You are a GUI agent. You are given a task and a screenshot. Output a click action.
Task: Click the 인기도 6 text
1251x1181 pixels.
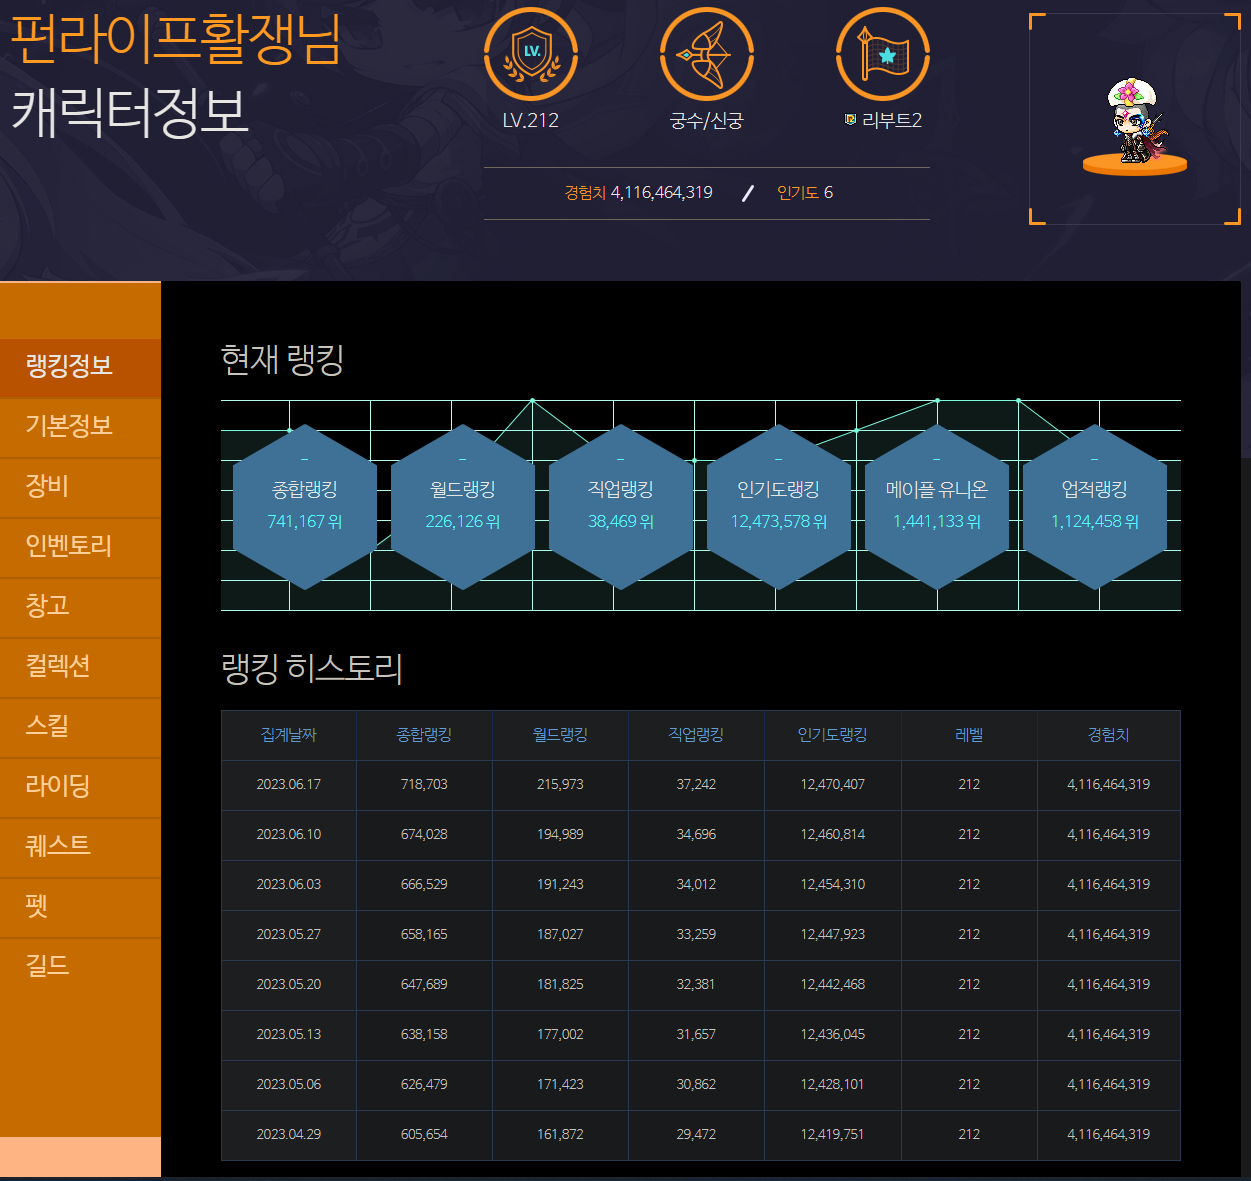click(805, 192)
